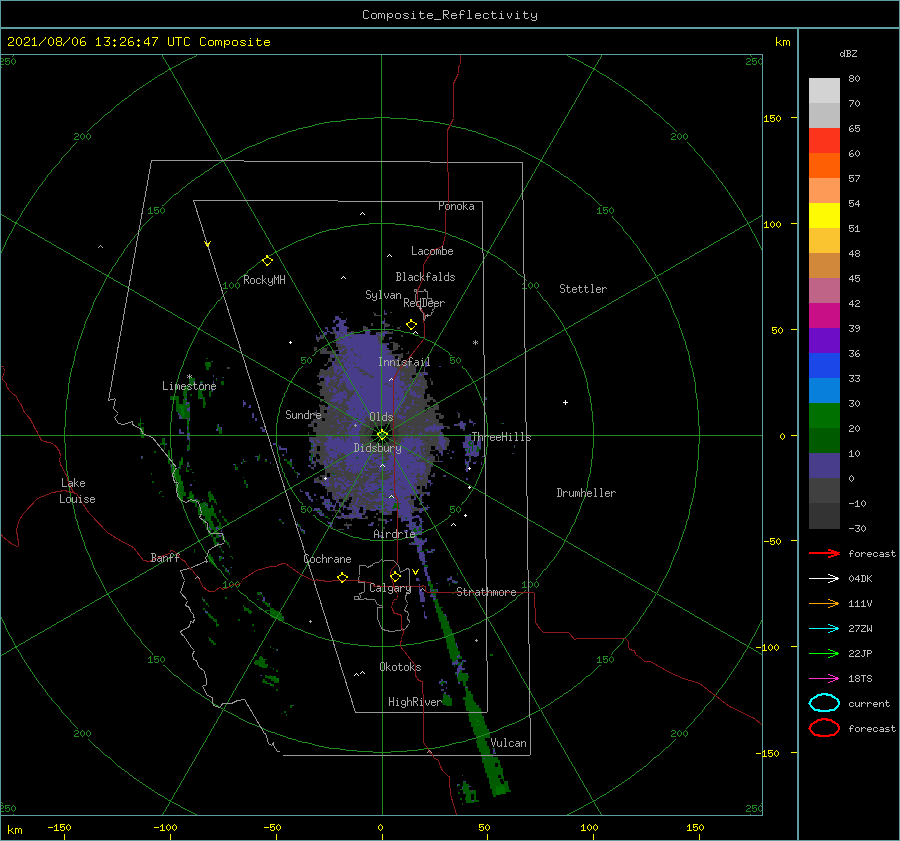
Task: Click the 111V orange arrow legend icon
Action: click(824, 603)
